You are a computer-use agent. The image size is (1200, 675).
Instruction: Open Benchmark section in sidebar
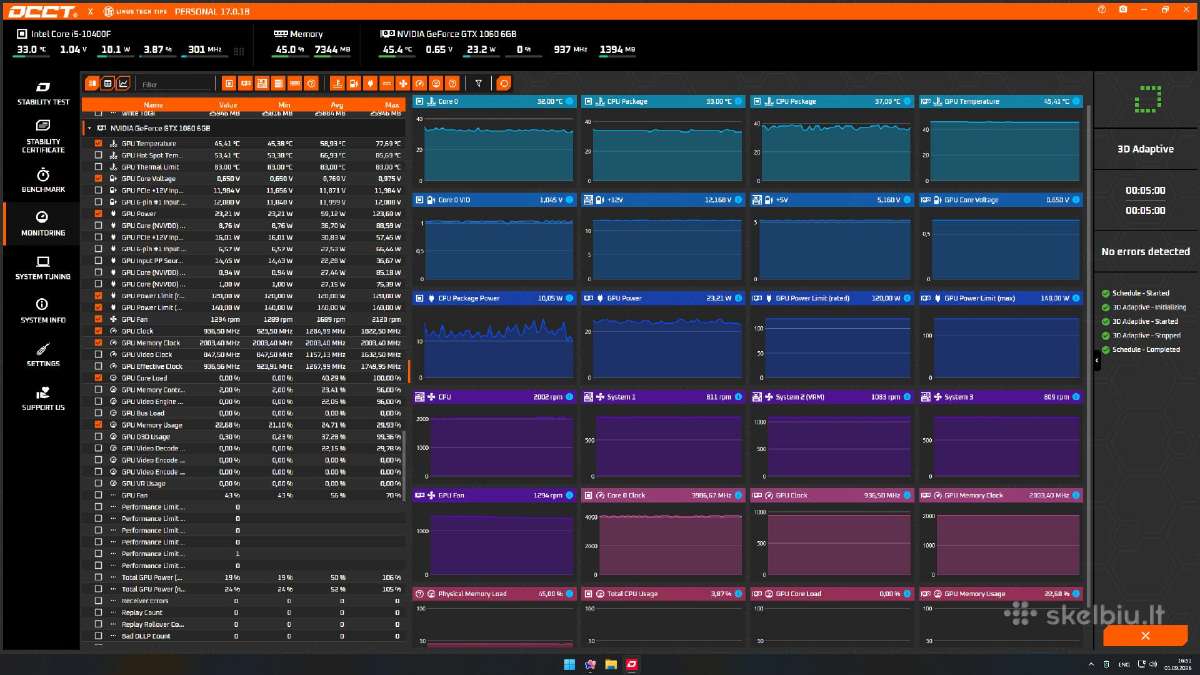tap(42, 181)
